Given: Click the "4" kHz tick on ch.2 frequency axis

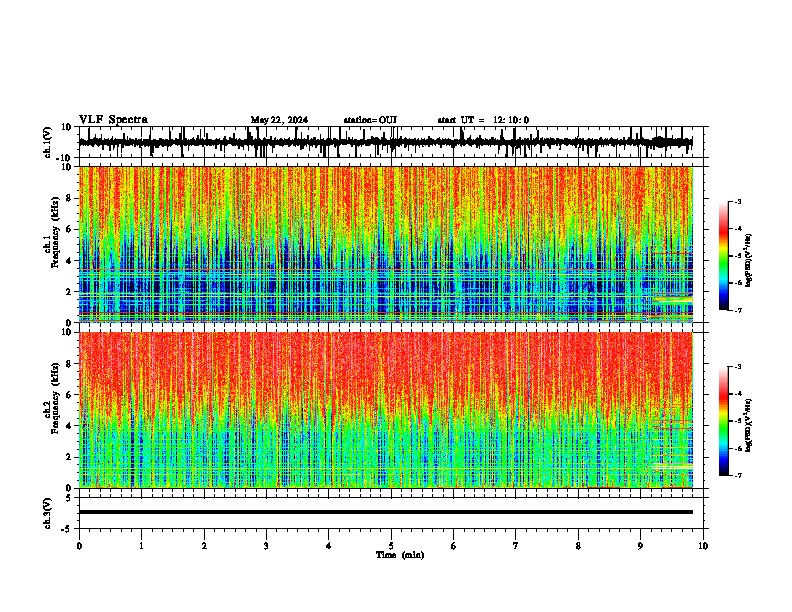Looking at the screenshot, I should pos(70,426).
